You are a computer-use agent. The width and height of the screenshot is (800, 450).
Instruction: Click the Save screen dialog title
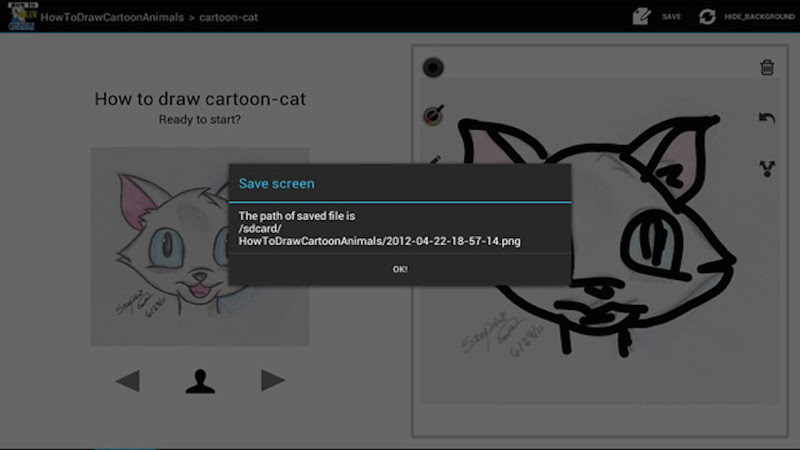click(277, 184)
